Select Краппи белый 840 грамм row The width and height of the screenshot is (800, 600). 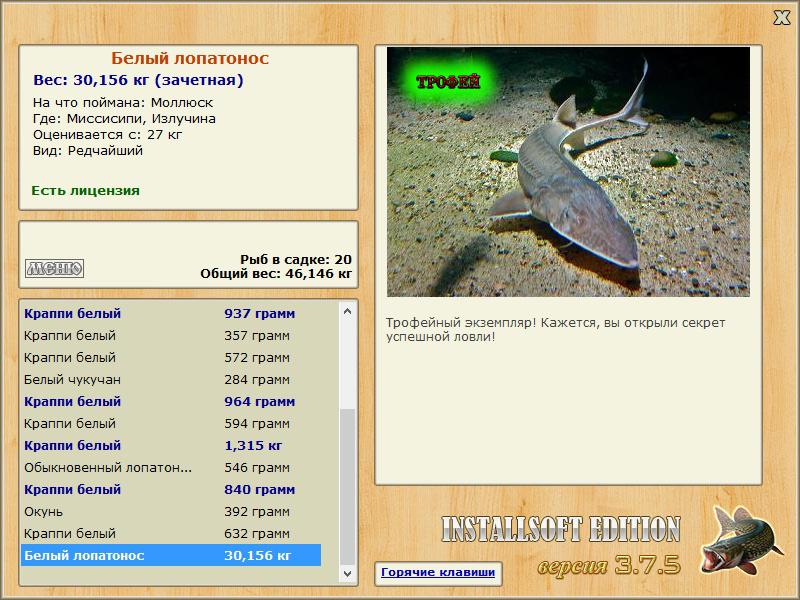(171, 489)
